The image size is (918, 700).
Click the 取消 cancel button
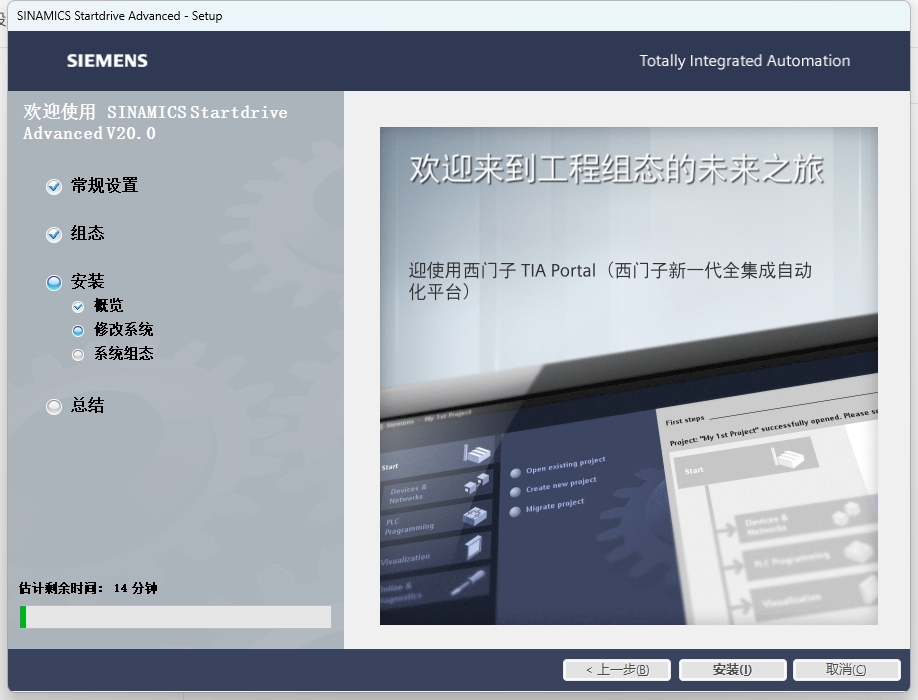845,670
